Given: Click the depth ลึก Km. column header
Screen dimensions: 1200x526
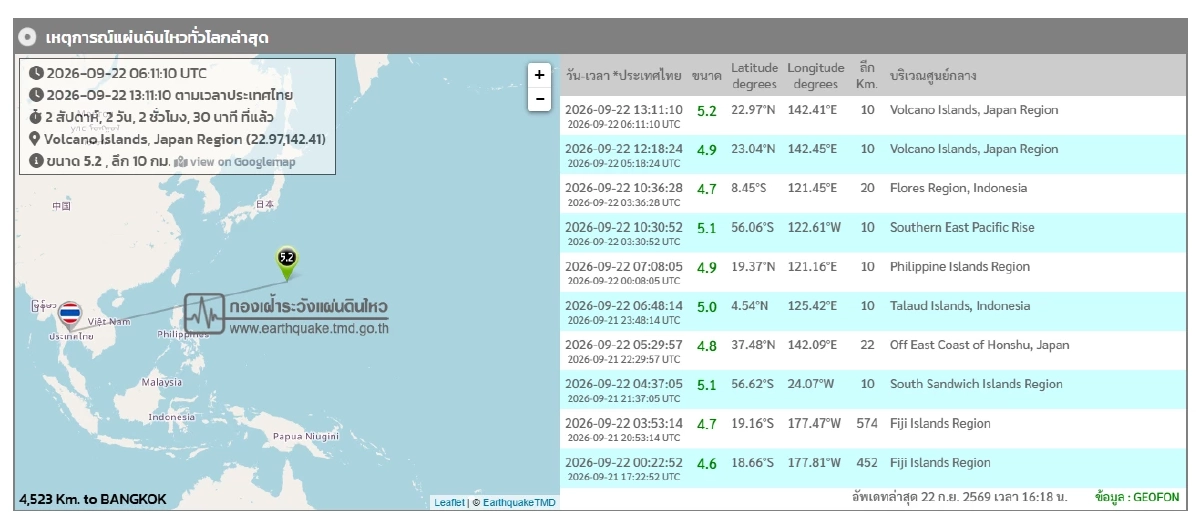Looking at the screenshot, I should point(867,76).
